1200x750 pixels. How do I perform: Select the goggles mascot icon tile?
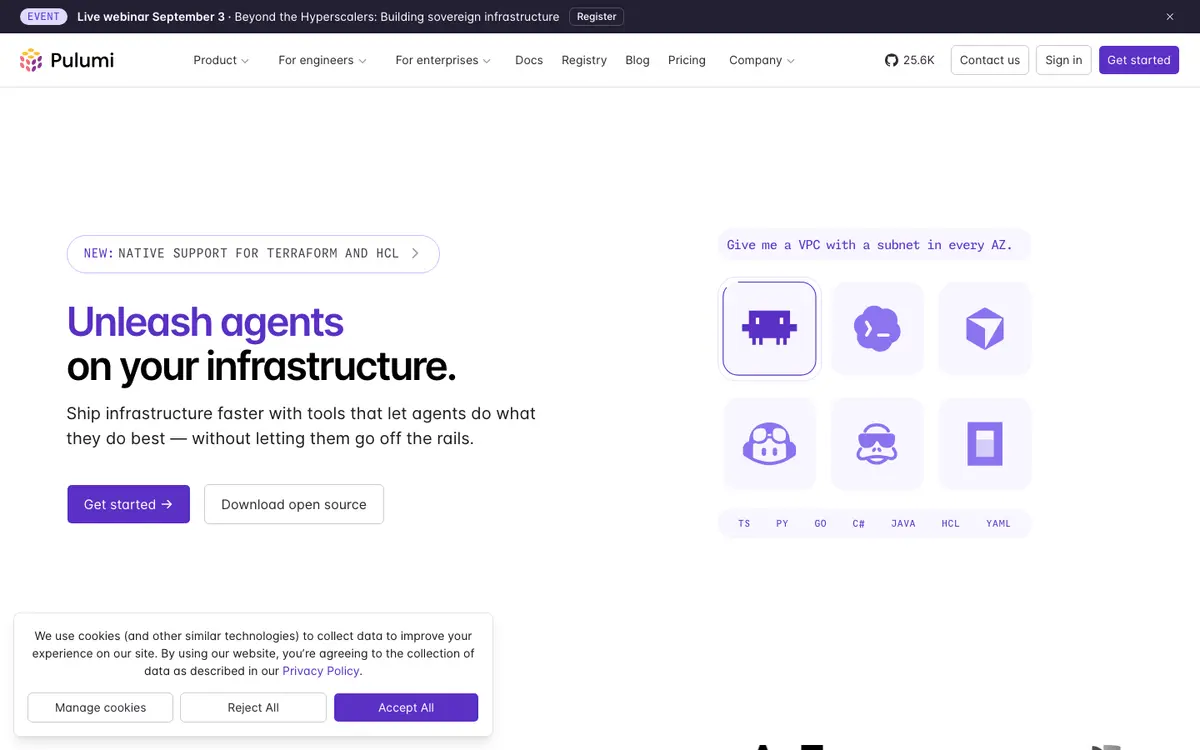coord(769,444)
